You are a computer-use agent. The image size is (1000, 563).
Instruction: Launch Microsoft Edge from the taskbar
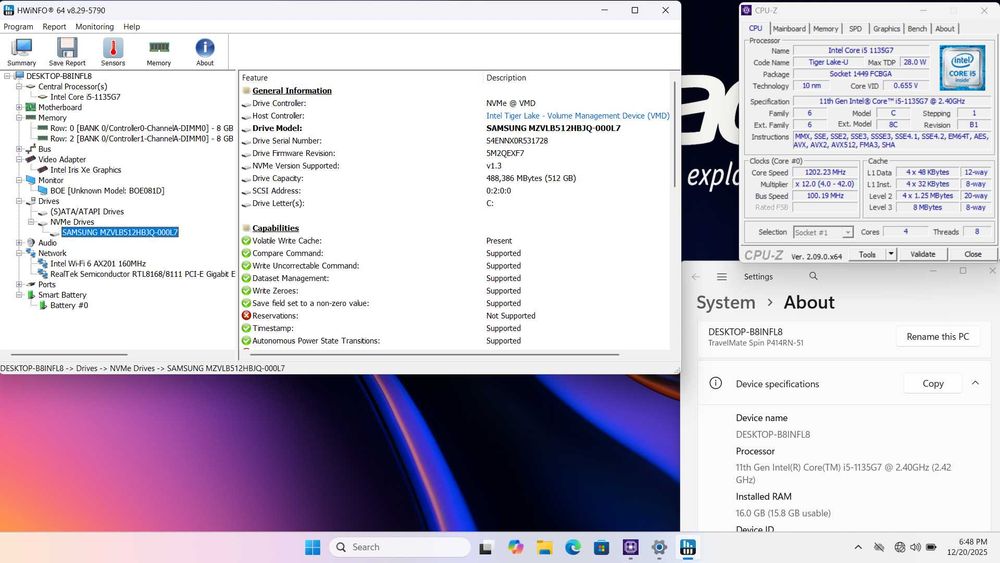point(573,547)
